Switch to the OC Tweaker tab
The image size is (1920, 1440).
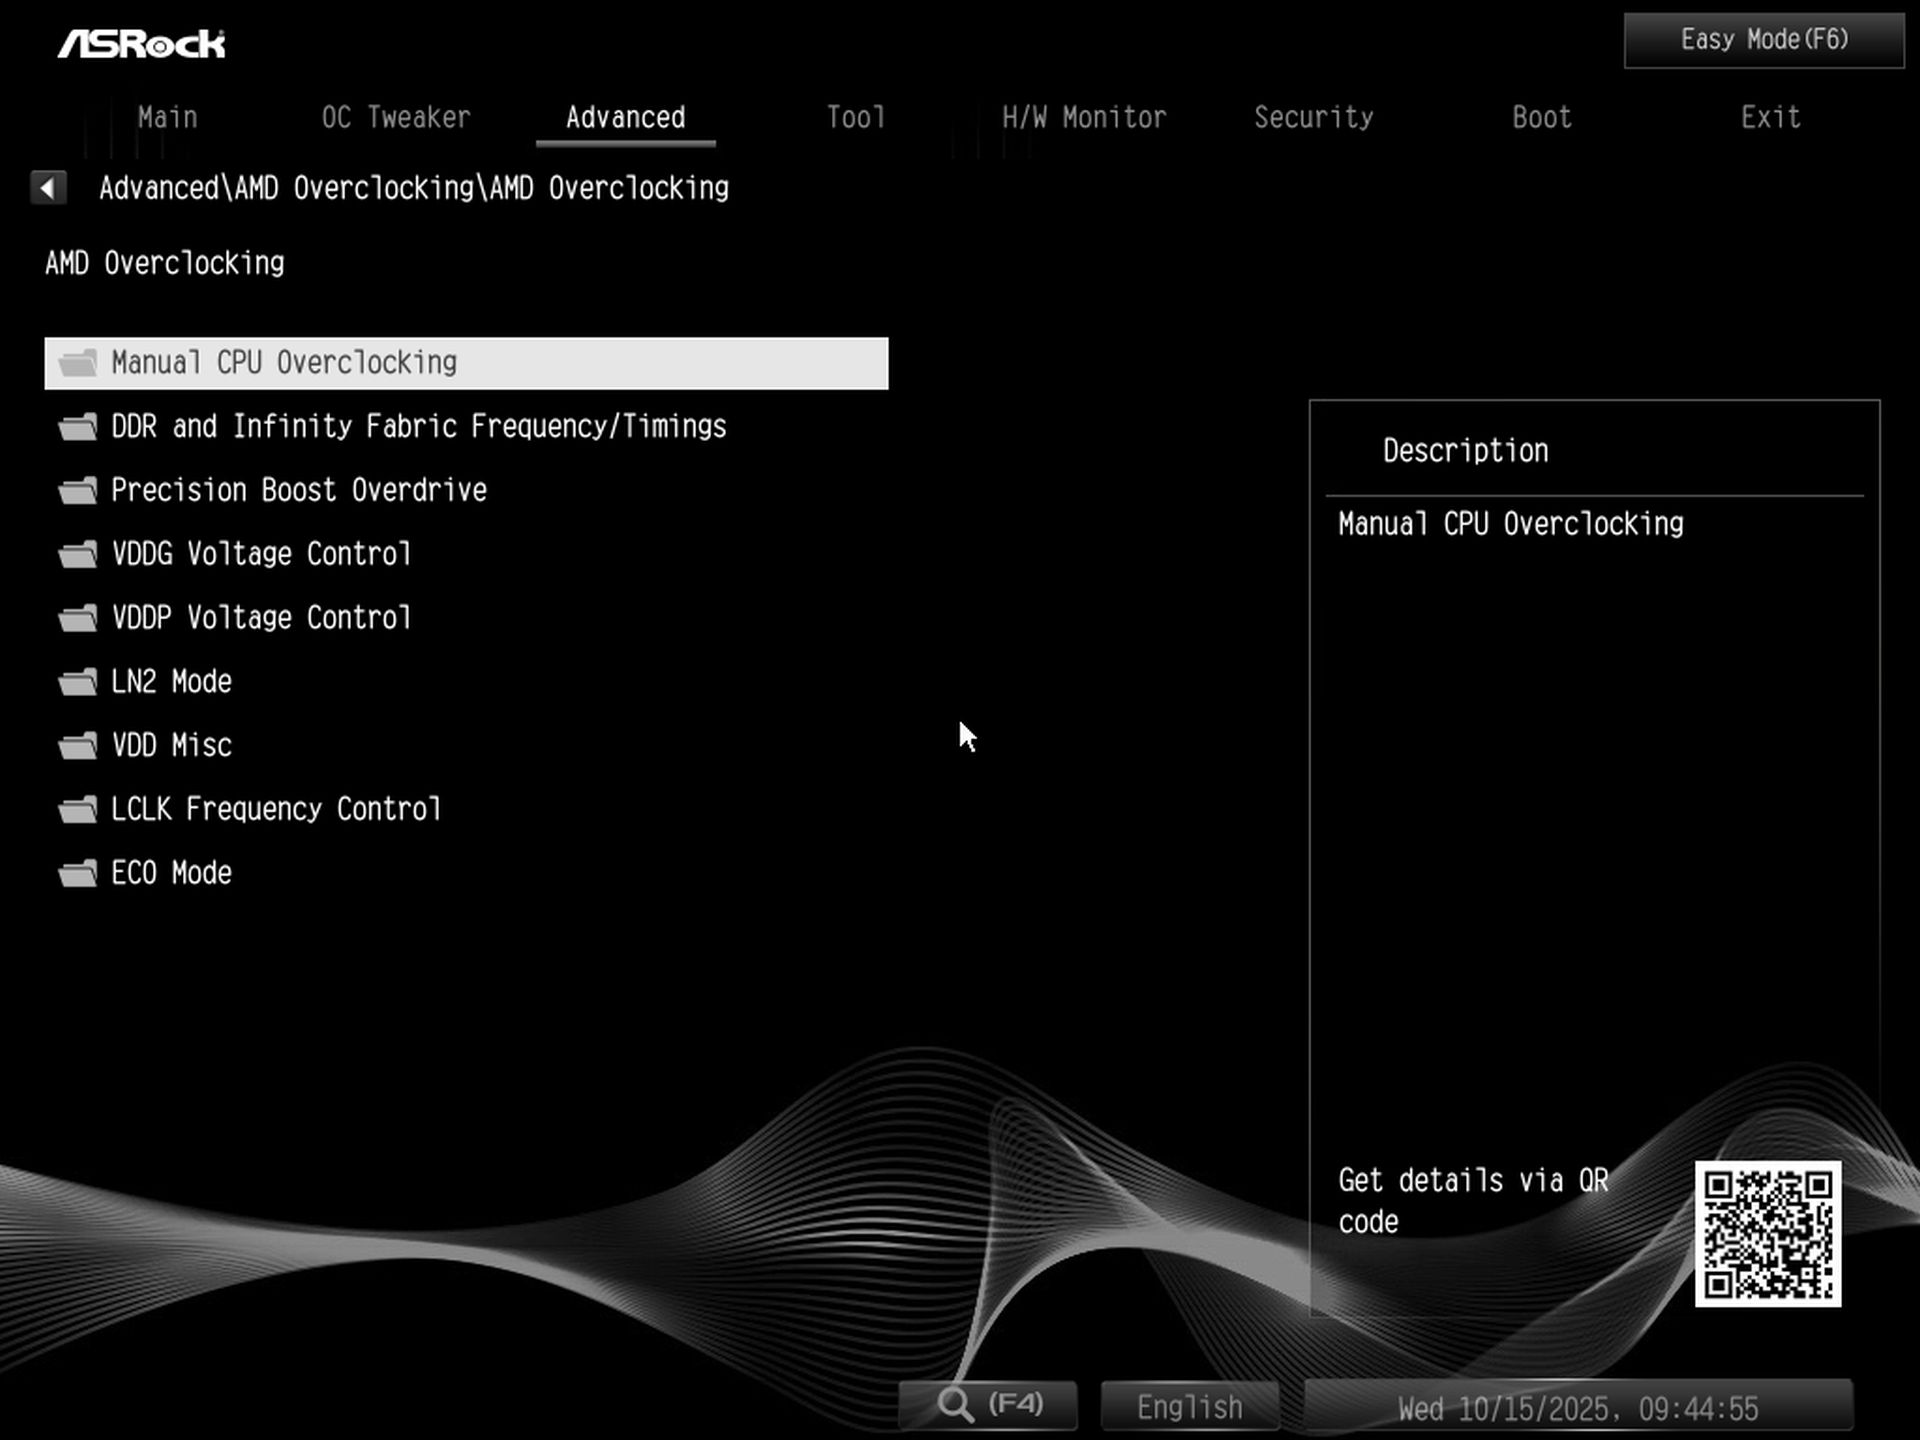pos(396,117)
